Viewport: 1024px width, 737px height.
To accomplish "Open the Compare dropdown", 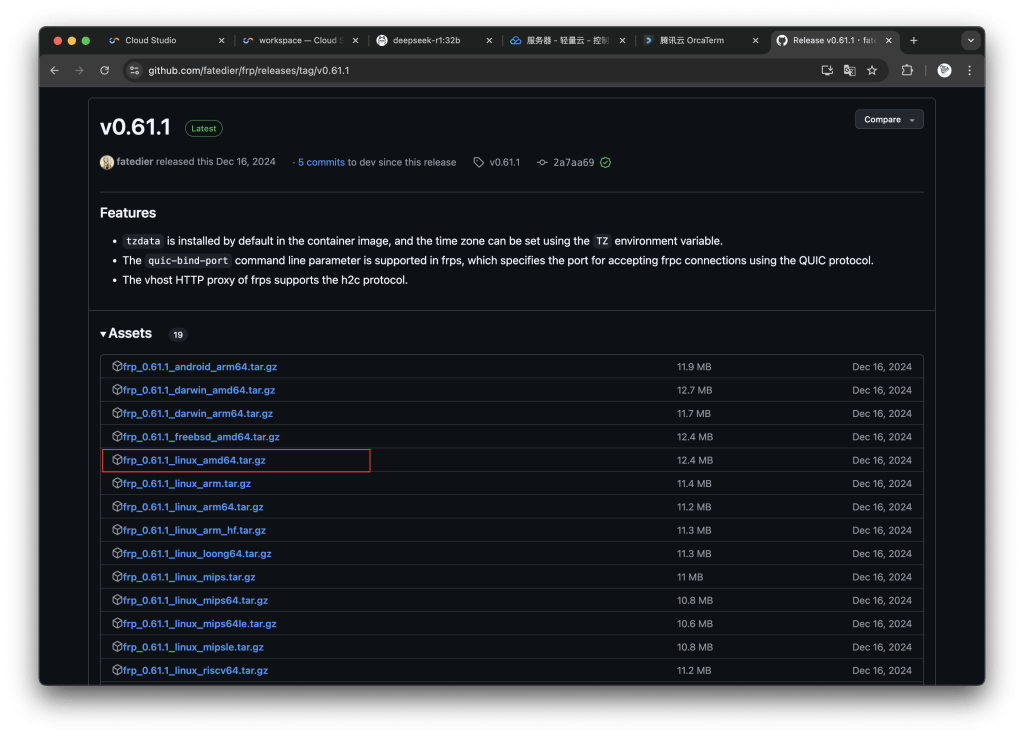I will 889,119.
